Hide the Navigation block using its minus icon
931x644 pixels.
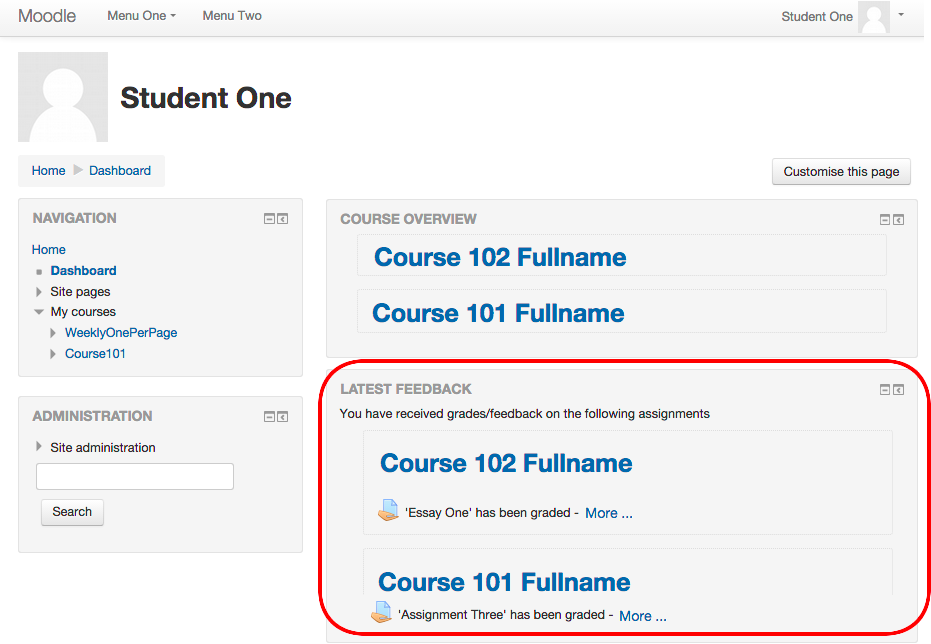(270, 219)
